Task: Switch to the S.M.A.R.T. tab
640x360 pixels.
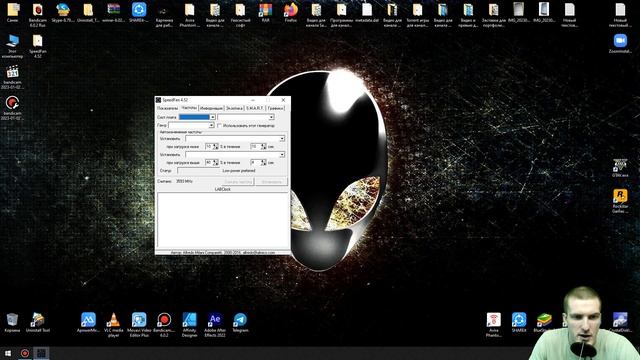Action: coord(255,108)
